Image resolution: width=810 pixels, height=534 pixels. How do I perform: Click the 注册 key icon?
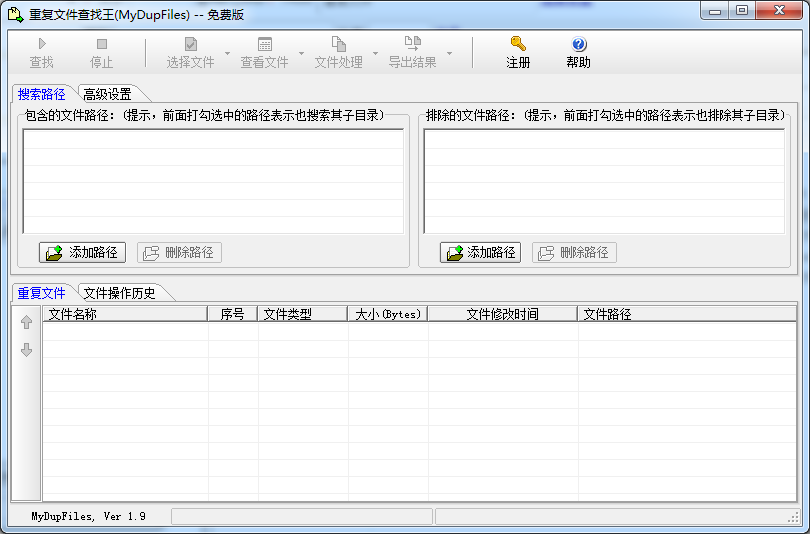(x=518, y=44)
